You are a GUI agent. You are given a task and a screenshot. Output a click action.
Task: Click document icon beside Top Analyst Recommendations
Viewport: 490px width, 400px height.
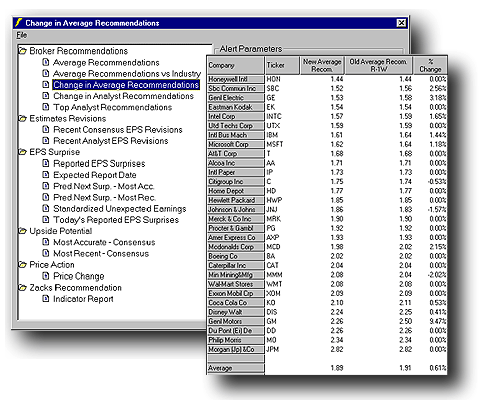point(46,107)
